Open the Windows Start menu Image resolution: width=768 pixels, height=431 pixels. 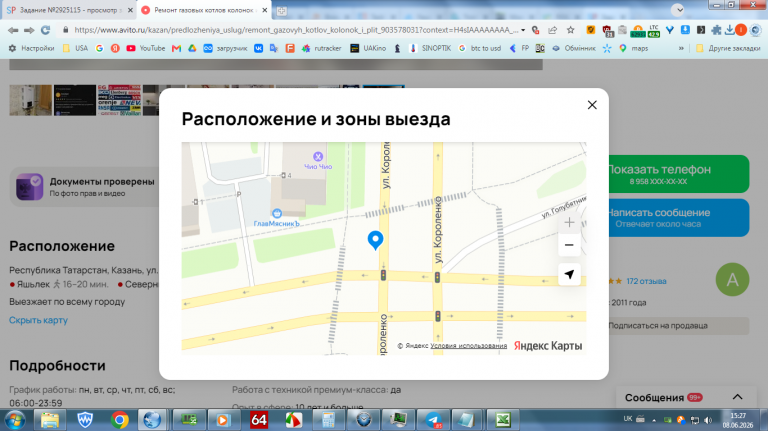point(15,420)
